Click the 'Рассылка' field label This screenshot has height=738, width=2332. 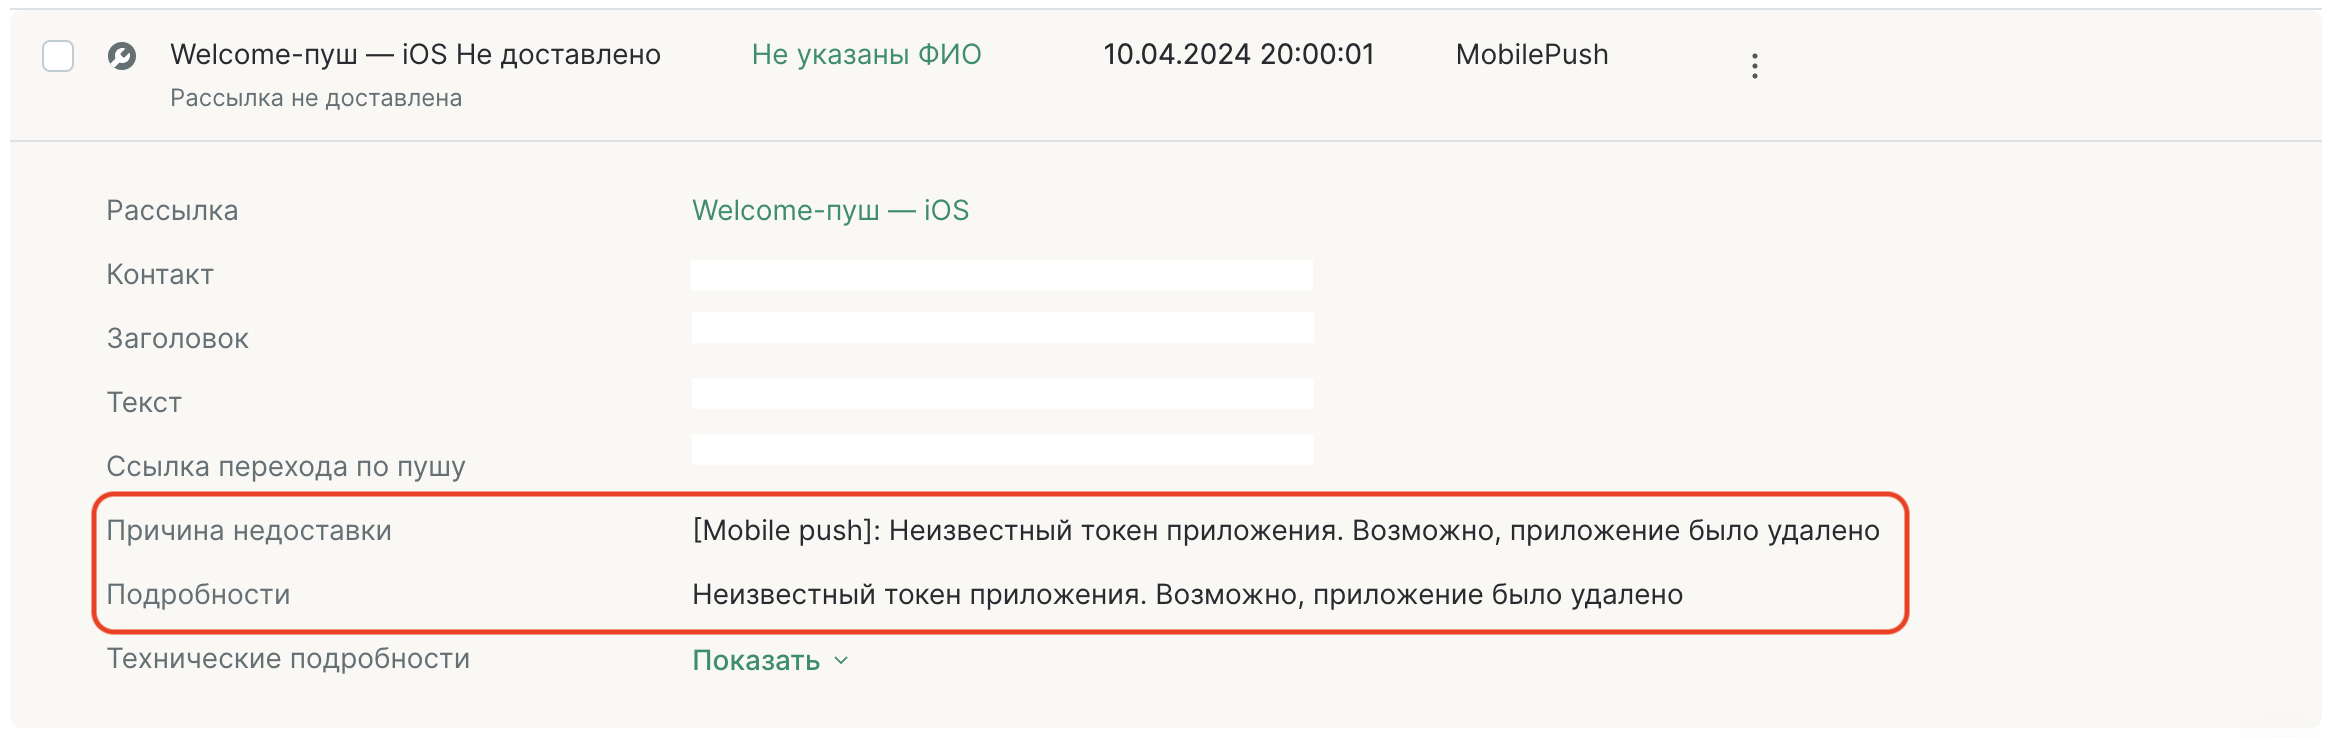(x=172, y=210)
